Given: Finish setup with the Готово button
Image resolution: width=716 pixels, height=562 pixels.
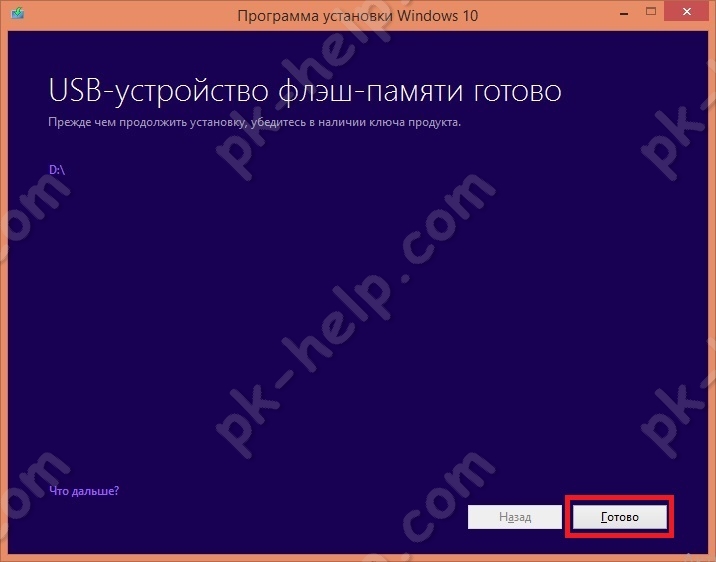Looking at the screenshot, I should 620,517.
